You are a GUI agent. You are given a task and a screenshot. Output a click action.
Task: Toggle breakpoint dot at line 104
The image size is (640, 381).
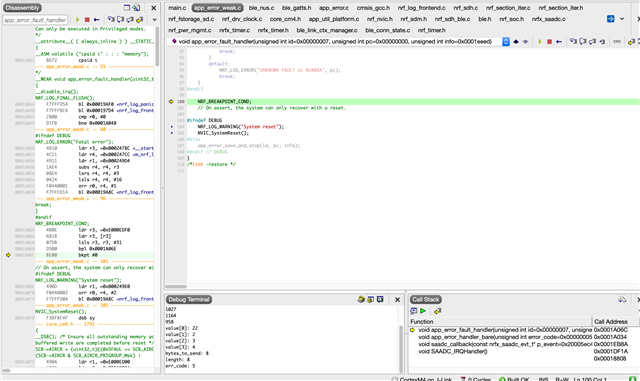coord(171,127)
